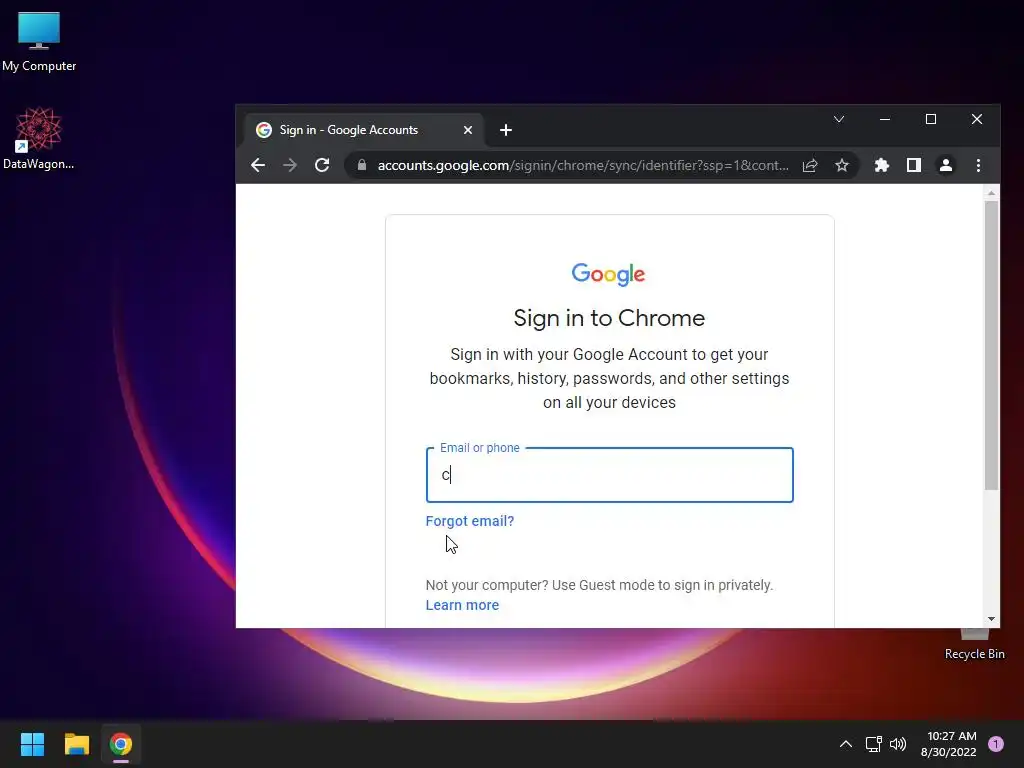Click the Chrome taskbar icon
The height and width of the screenshot is (768, 1024).
(x=121, y=744)
